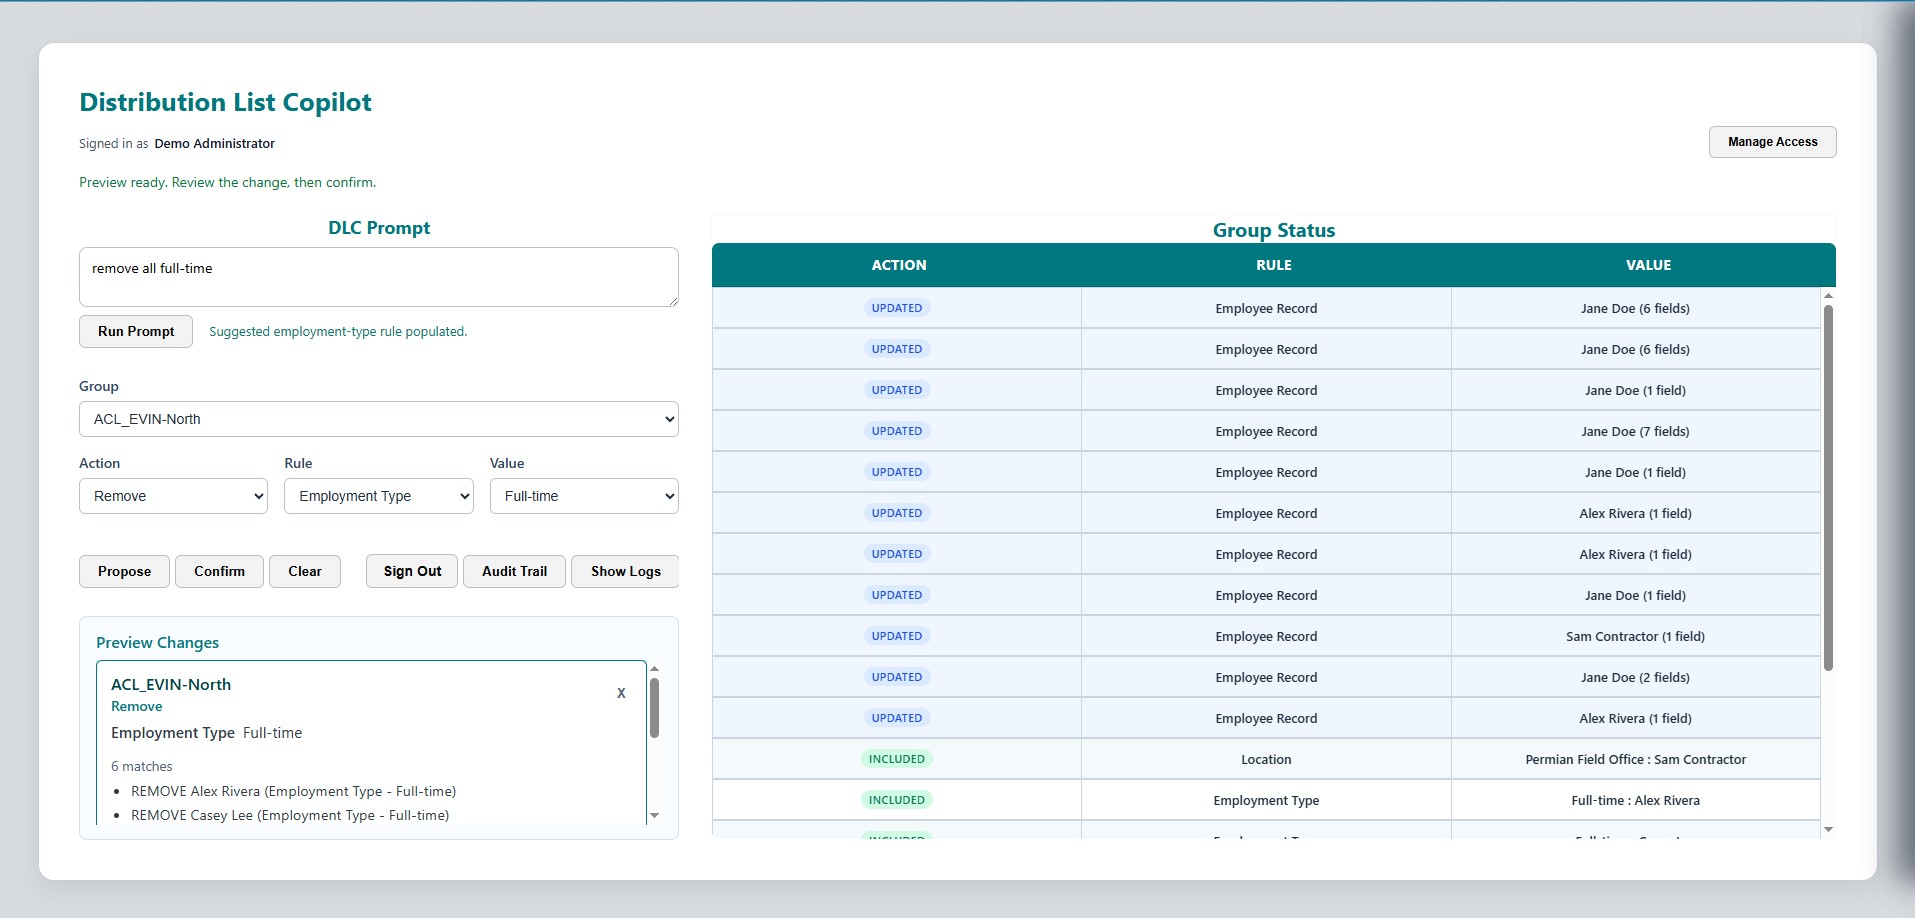Viewport: 1915px width, 918px height.
Task: Click the down arrow of the preview scrollbar
Action: (655, 814)
